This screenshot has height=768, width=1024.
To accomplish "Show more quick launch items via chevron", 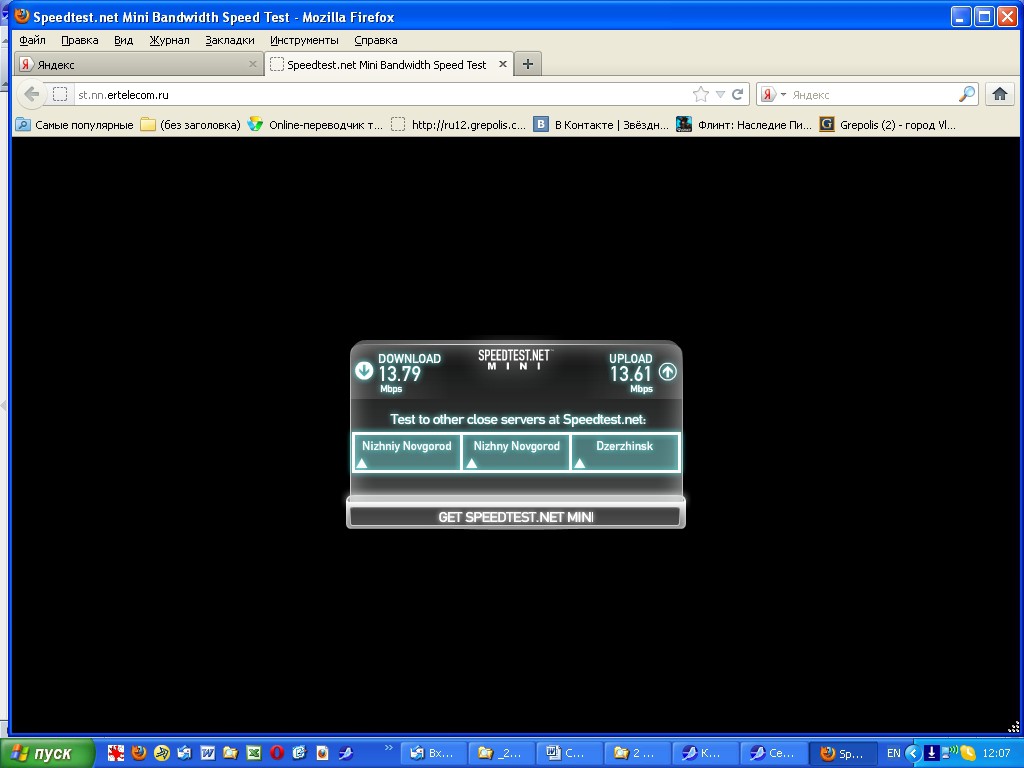I will tap(389, 748).
